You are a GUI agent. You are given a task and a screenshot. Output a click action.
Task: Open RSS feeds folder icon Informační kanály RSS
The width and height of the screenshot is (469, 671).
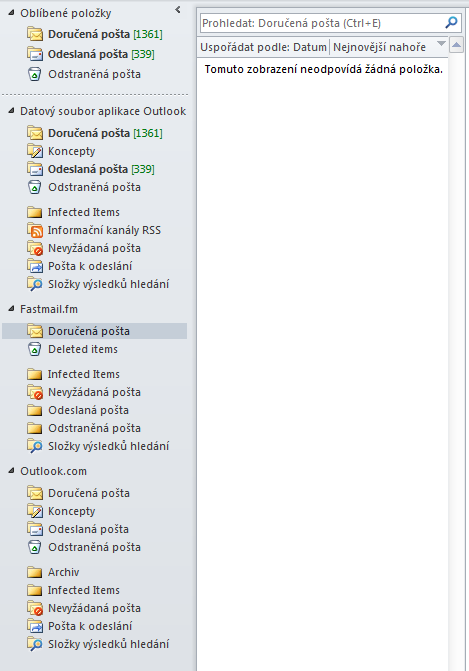pyautogui.click(x=35, y=230)
